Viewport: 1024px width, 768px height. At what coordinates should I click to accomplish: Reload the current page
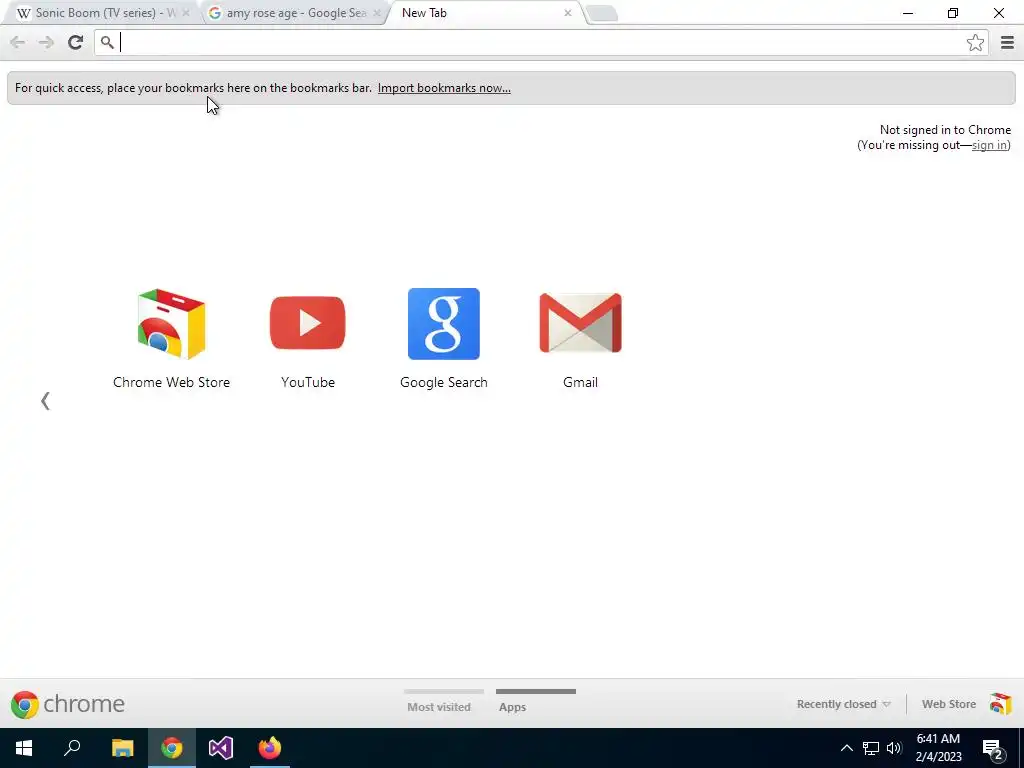[75, 42]
